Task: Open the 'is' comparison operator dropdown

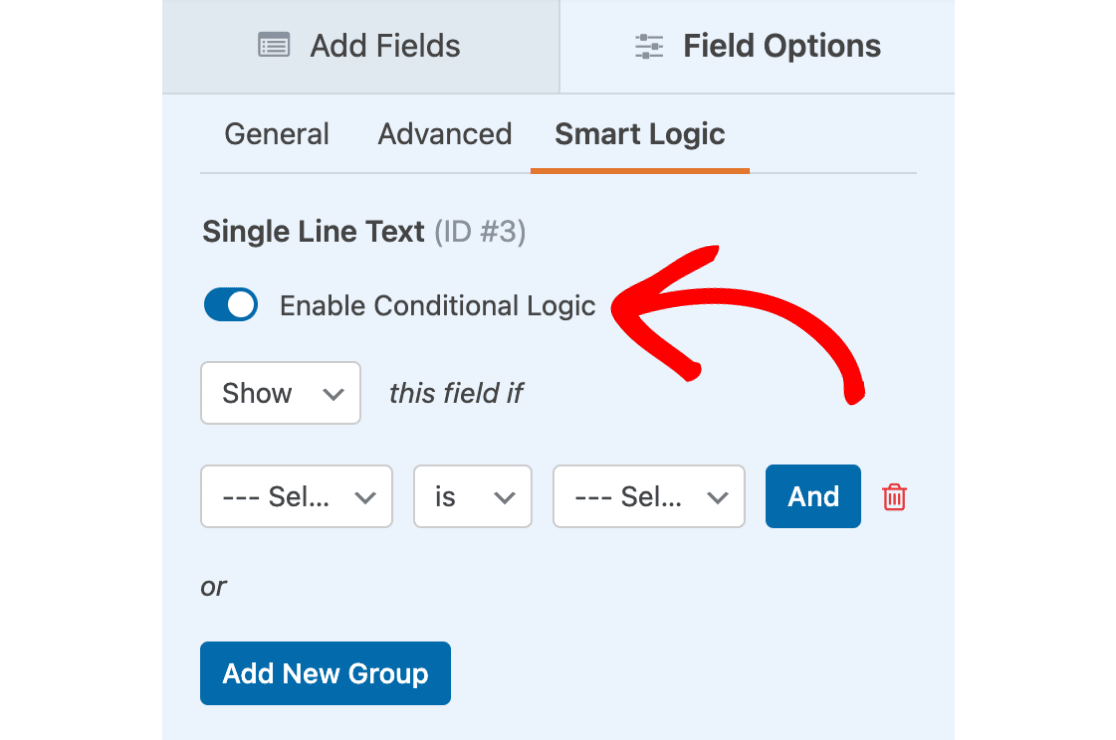Action: click(472, 496)
